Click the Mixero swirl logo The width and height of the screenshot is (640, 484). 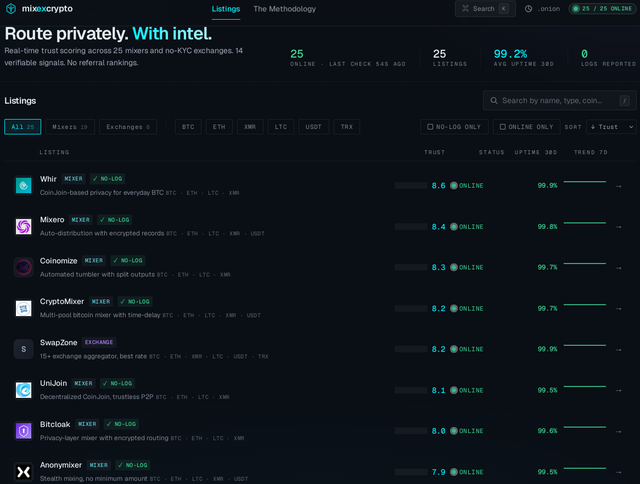point(24,226)
